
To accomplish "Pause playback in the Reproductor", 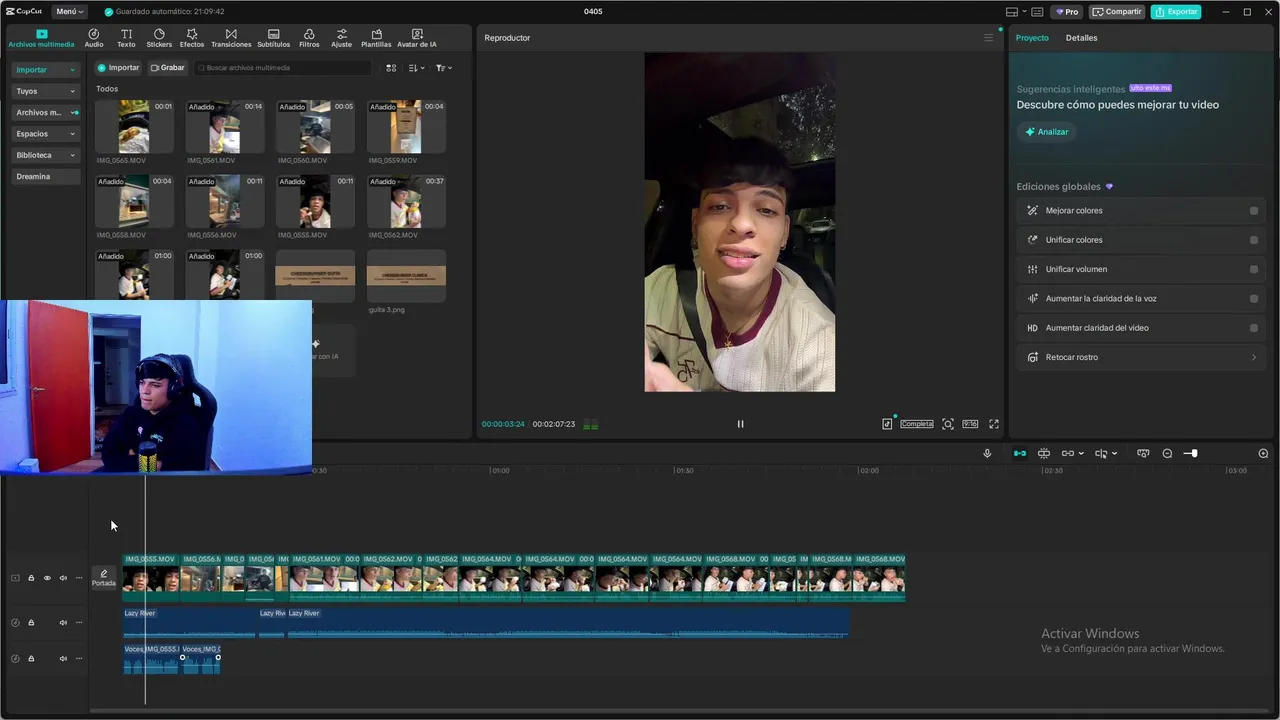I will pos(740,424).
